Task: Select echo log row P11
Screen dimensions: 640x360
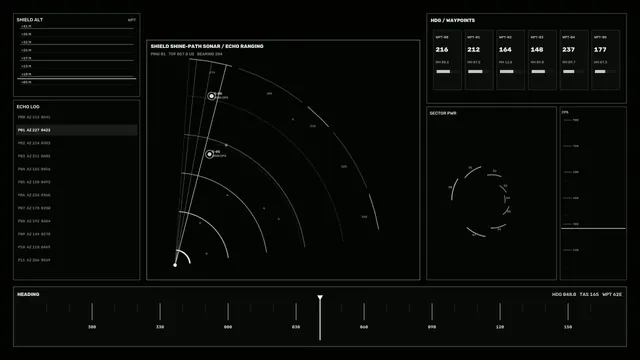Action: (x=77, y=260)
